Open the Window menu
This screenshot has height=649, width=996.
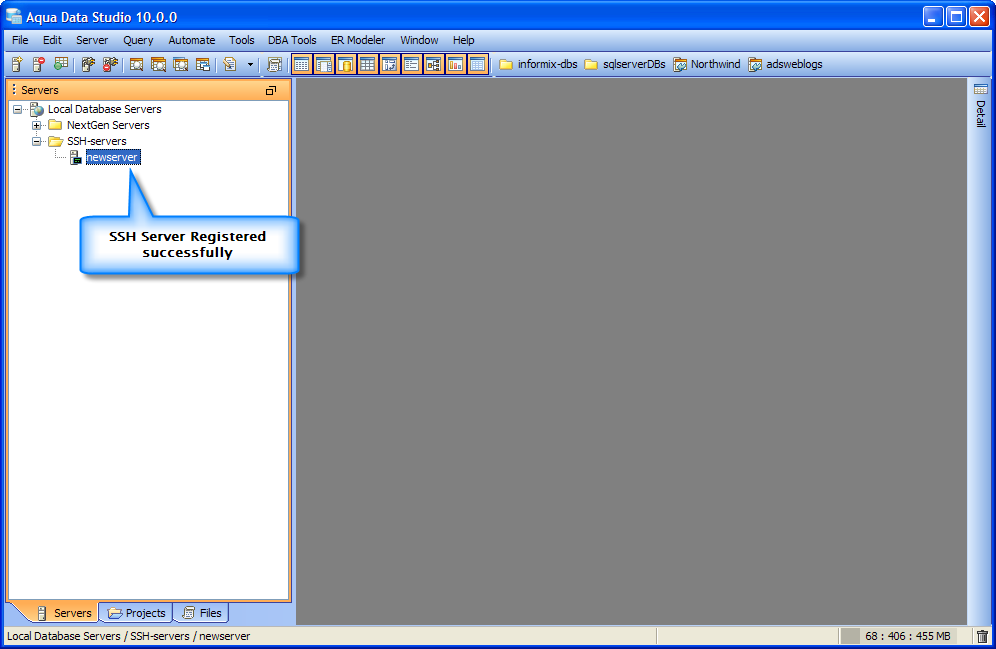pyautogui.click(x=419, y=40)
